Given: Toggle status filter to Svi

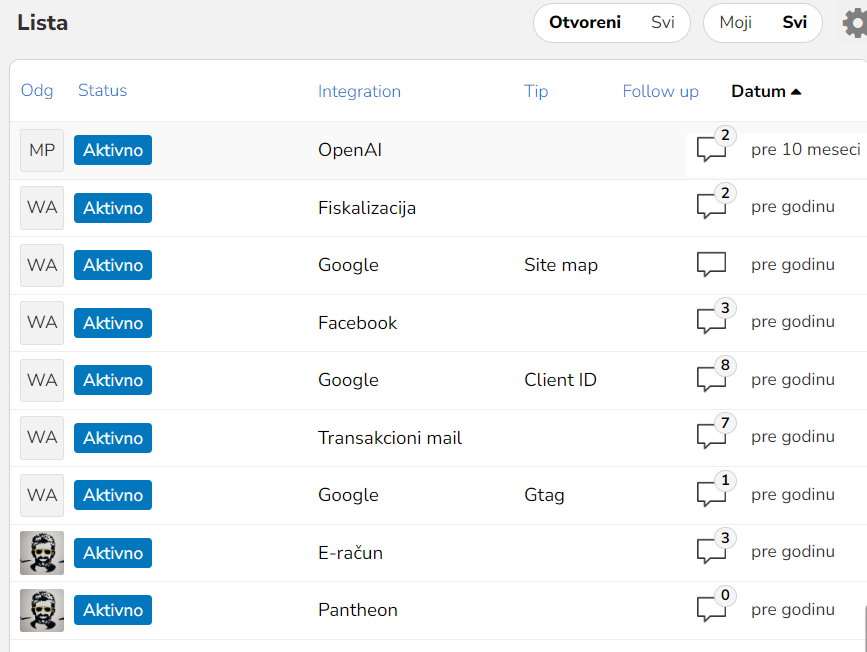Looking at the screenshot, I should point(662,23).
